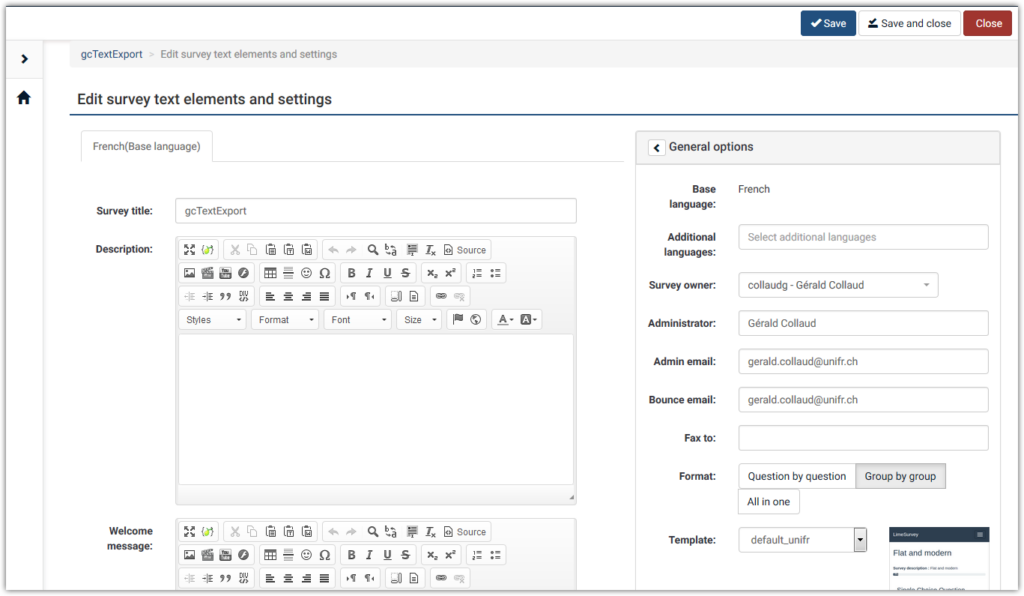1024x596 pixels.
Task: Open the Font dropdown in Description editor
Action: tap(358, 320)
